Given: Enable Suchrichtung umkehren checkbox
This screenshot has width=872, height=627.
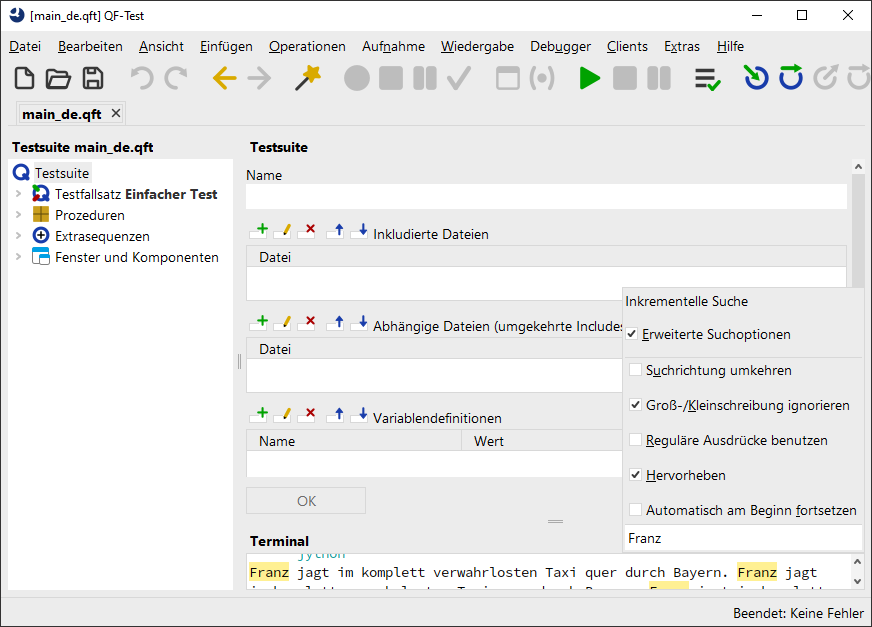Looking at the screenshot, I should pos(635,370).
